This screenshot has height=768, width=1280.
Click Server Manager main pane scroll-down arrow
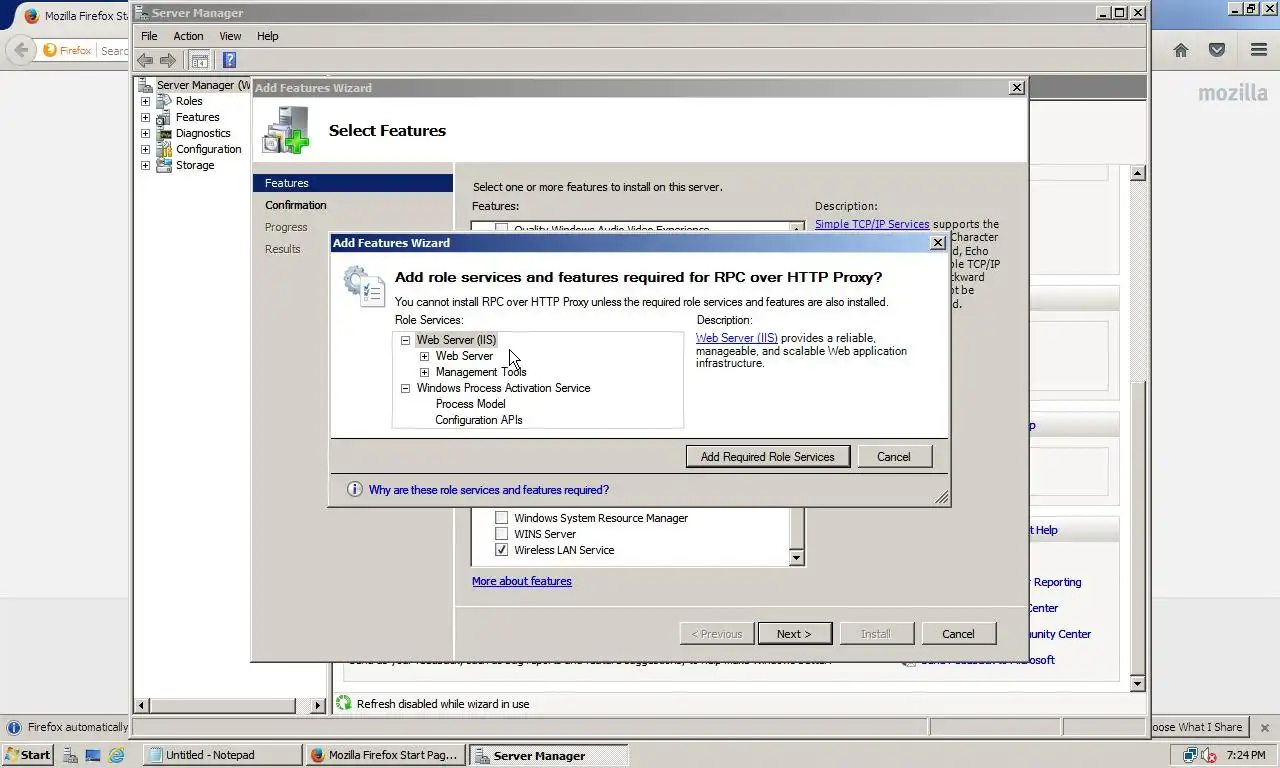click(x=1137, y=684)
